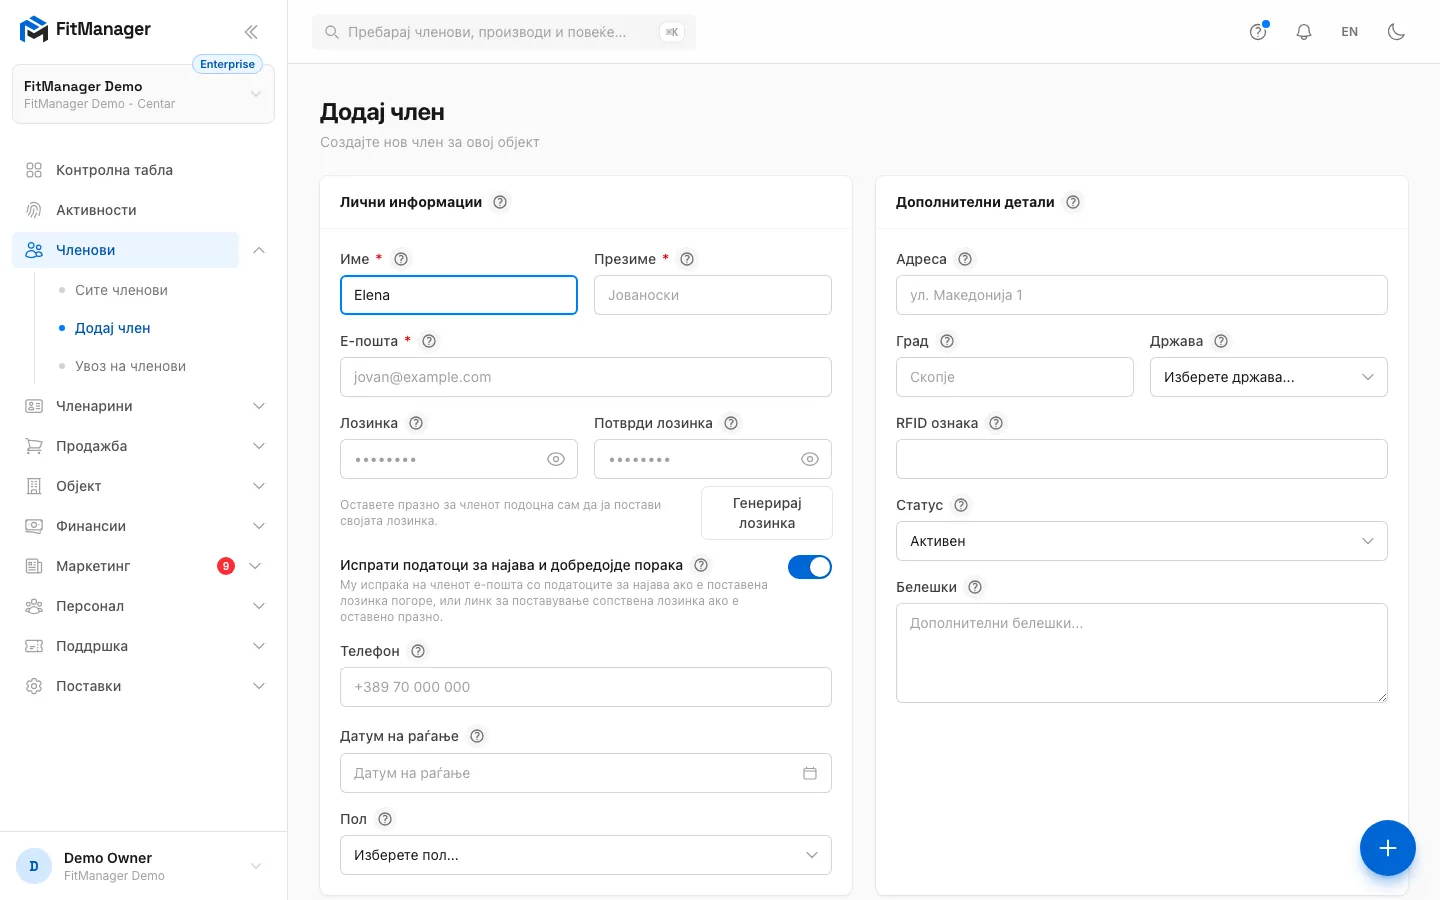Open the calendar icon in the Датум на раѓање field
Screen dimensions: 1440x900
click(x=810, y=773)
